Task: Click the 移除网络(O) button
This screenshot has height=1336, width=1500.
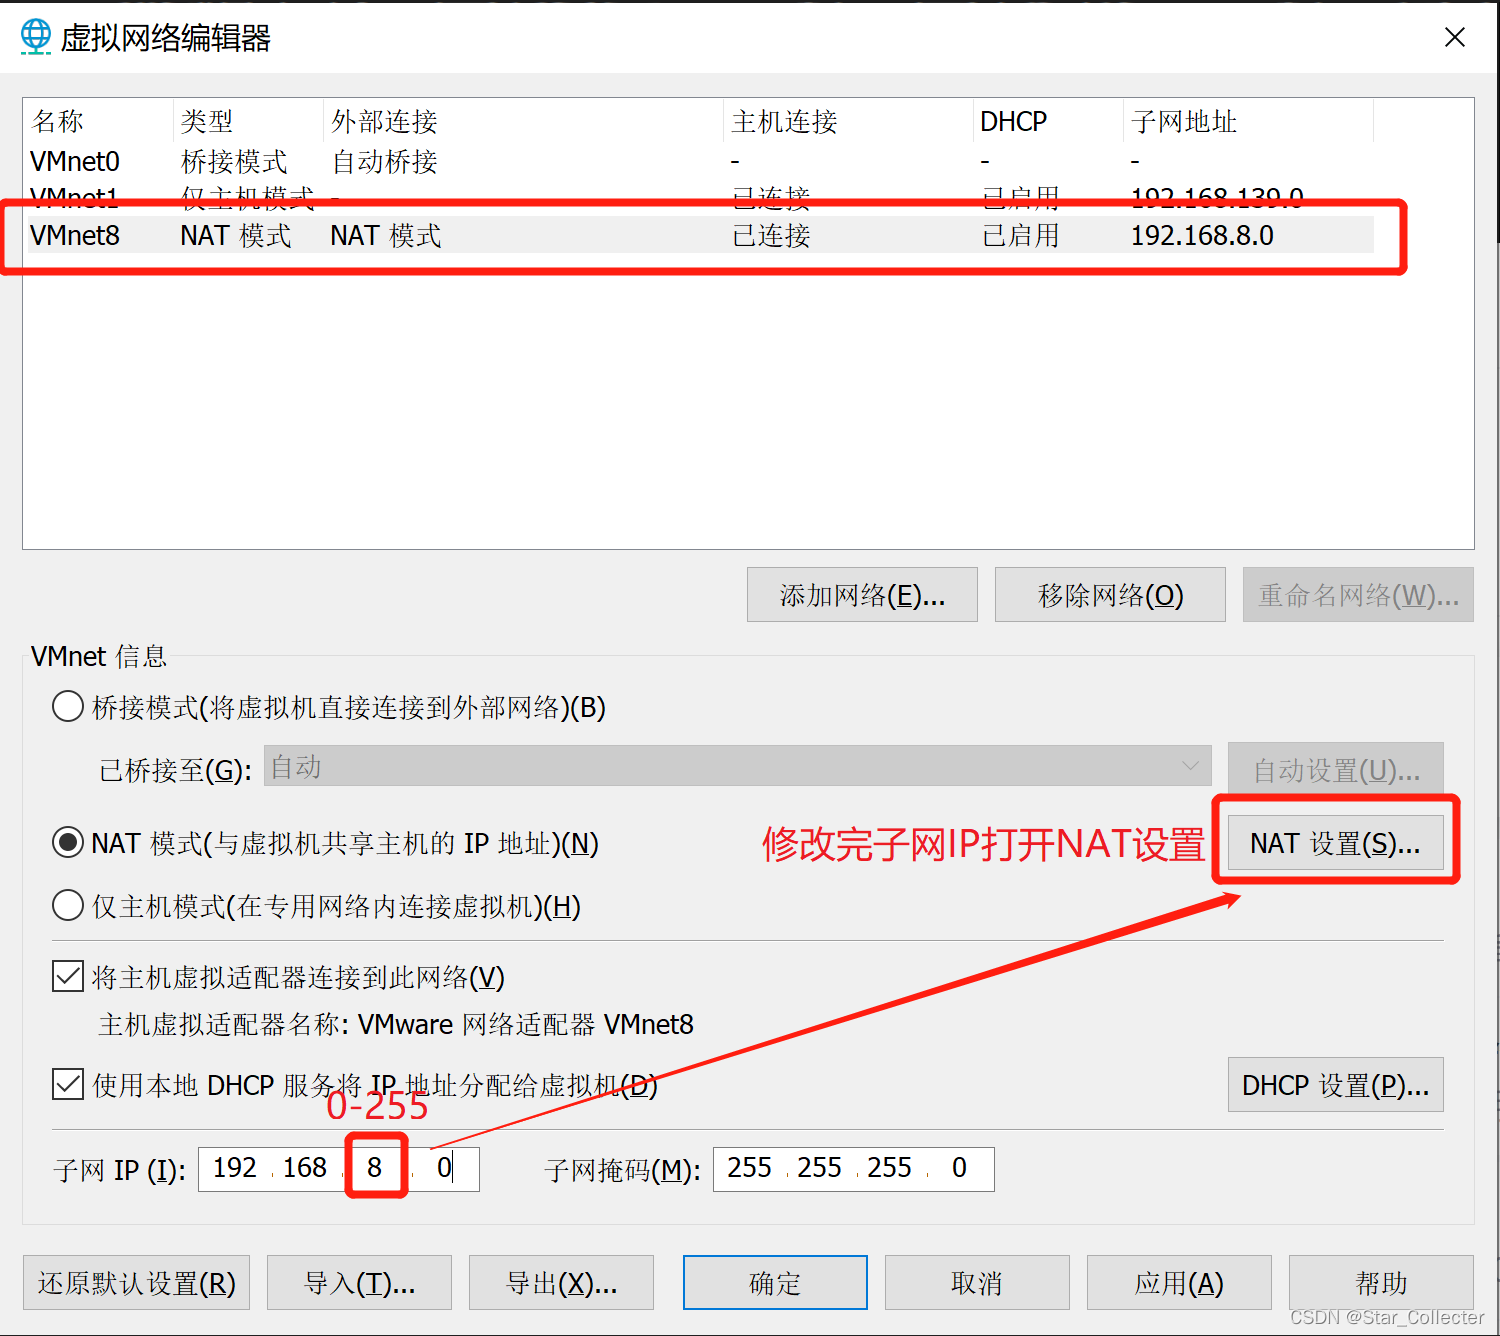Action: tap(1110, 595)
